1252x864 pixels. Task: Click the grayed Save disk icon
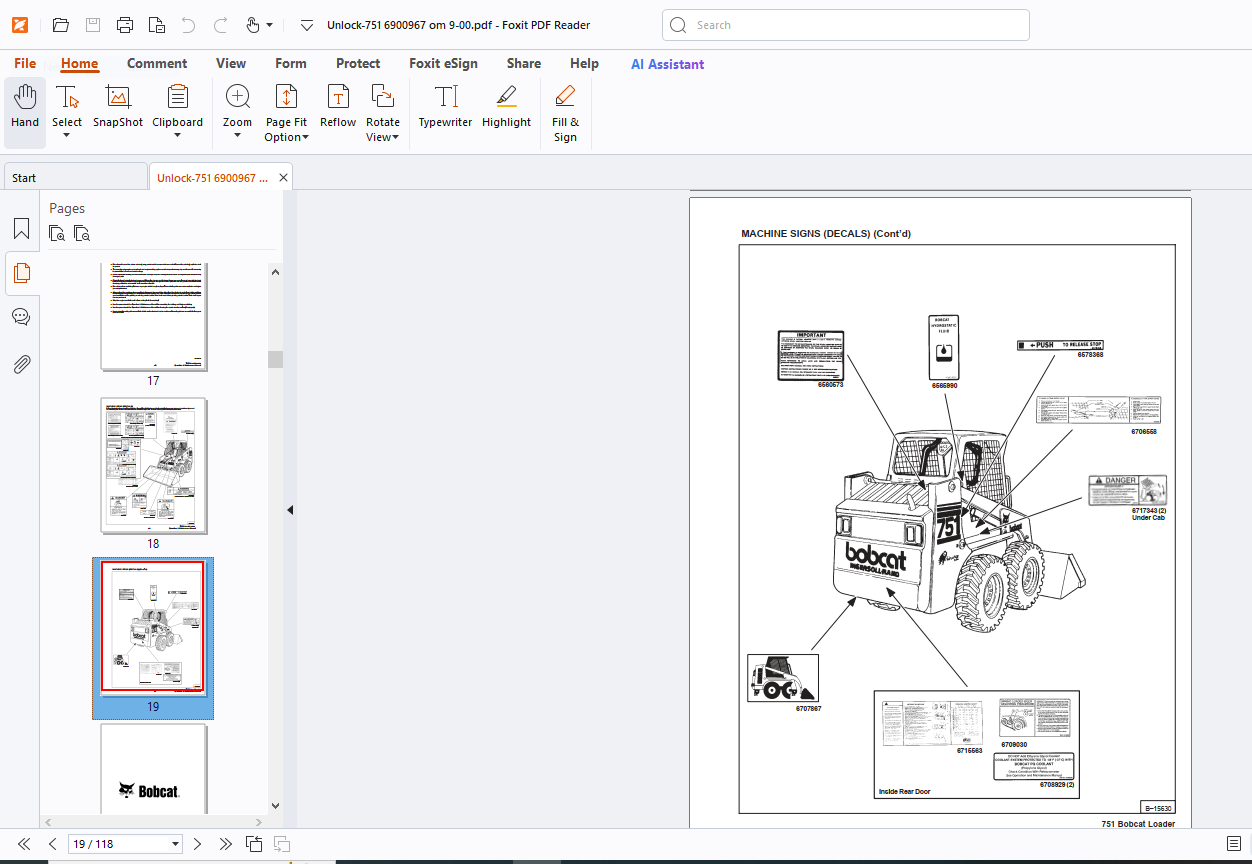pos(92,25)
